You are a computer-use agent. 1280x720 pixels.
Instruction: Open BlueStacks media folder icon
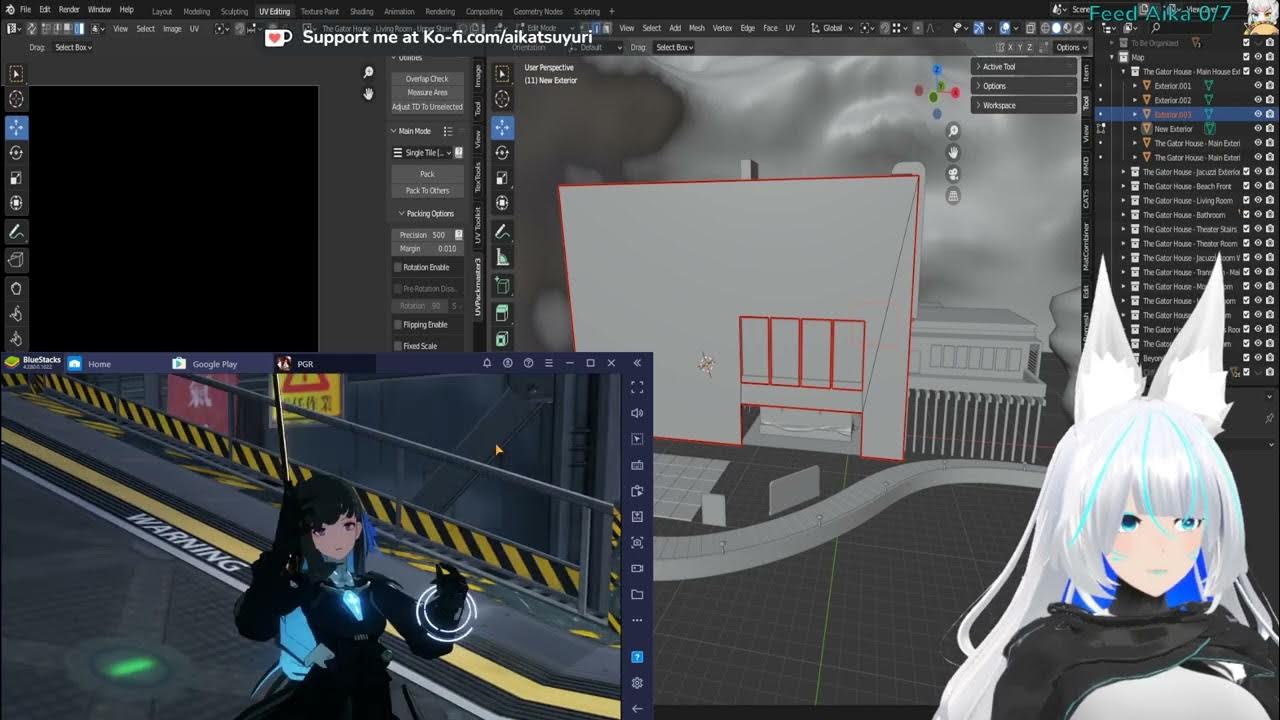pos(637,594)
